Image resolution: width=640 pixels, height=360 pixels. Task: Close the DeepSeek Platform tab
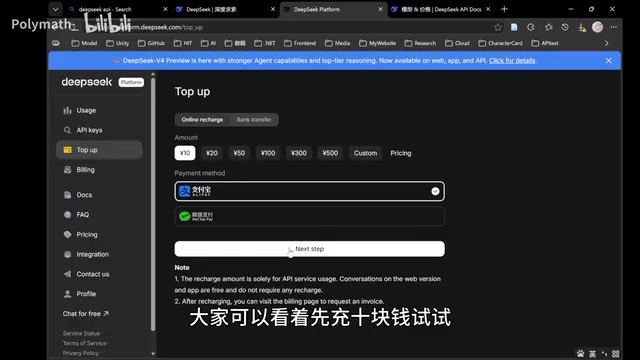point(380,9)
